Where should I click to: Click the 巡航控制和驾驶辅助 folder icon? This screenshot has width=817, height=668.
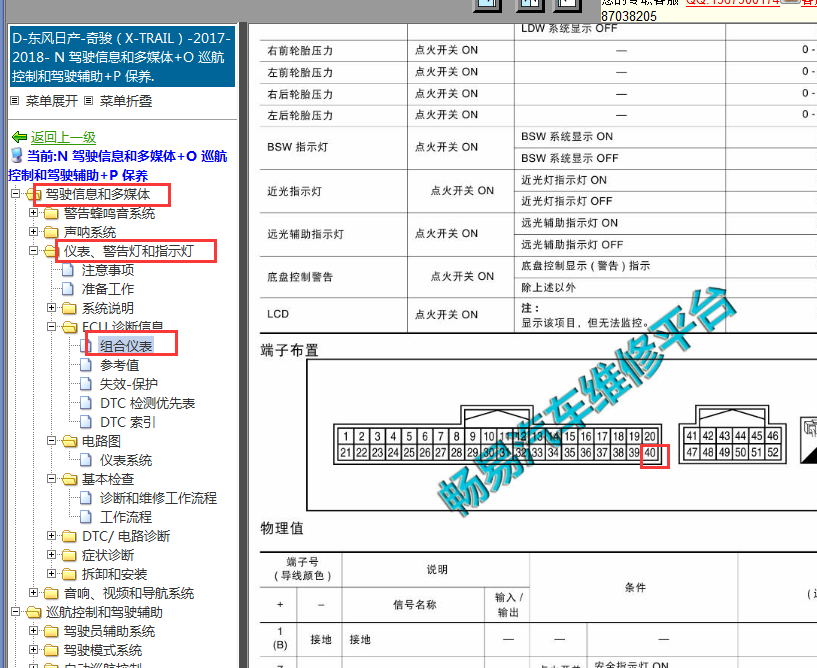(33, 612)
